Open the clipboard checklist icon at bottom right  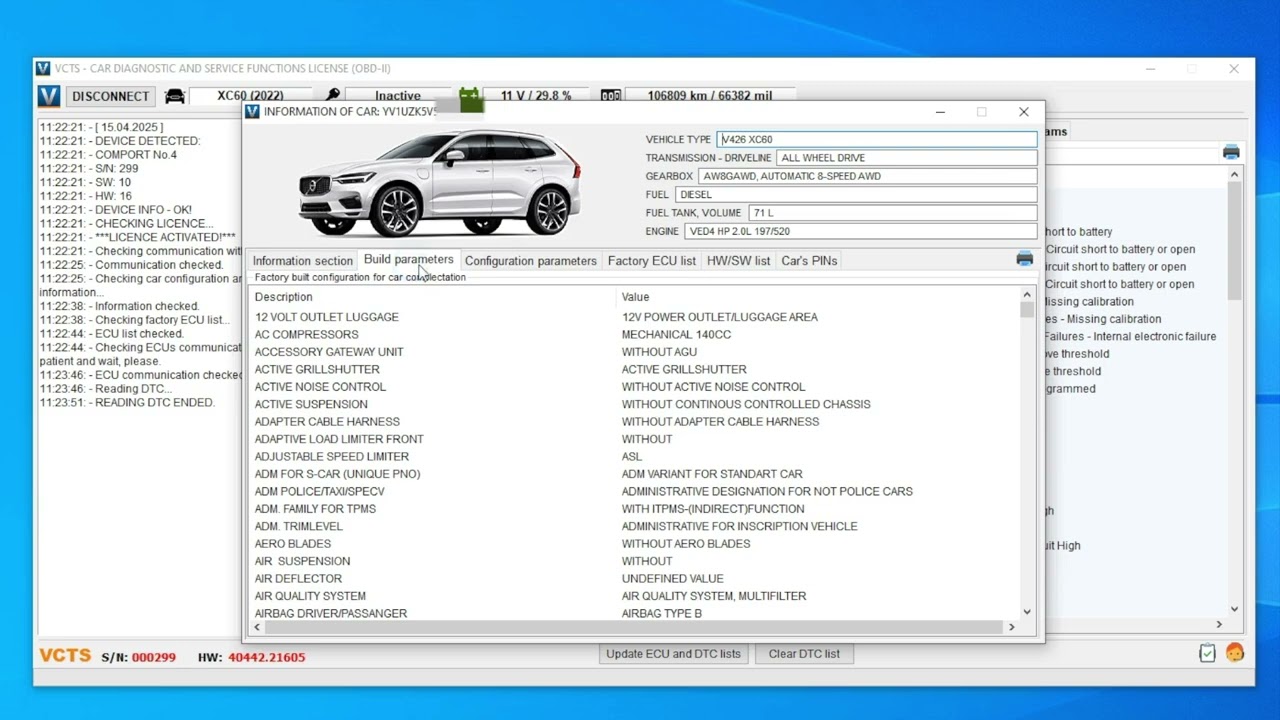[x=1207, y=653]
